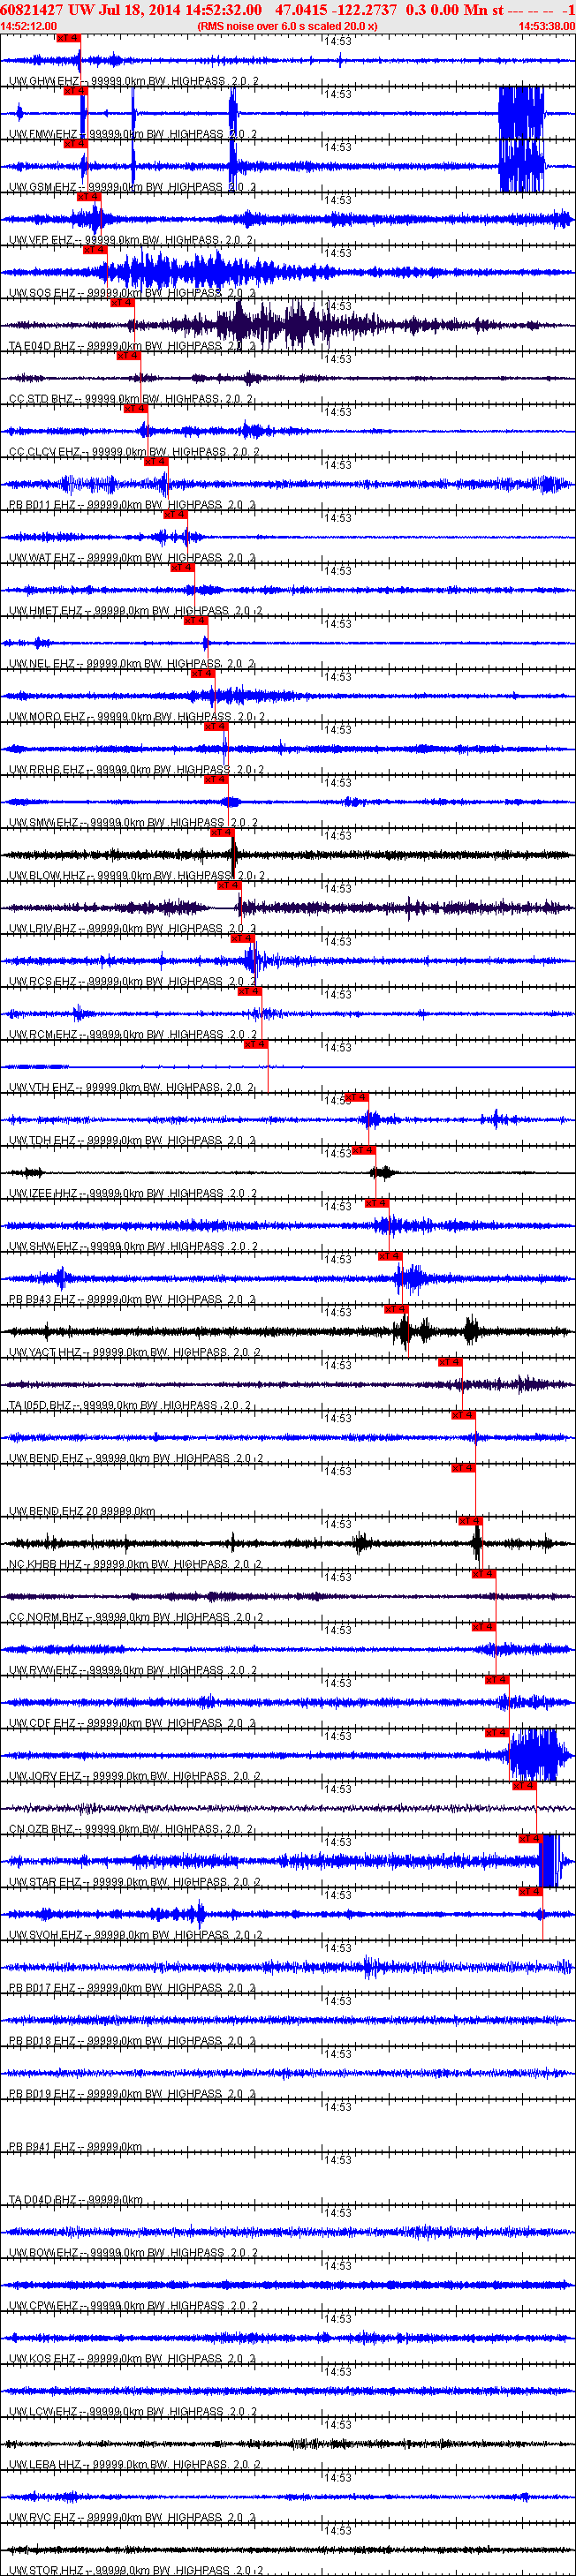The image size is (576, 2576).
Task: Select the 'UW LRIV BHZ' station label
Action: point(44,929)
